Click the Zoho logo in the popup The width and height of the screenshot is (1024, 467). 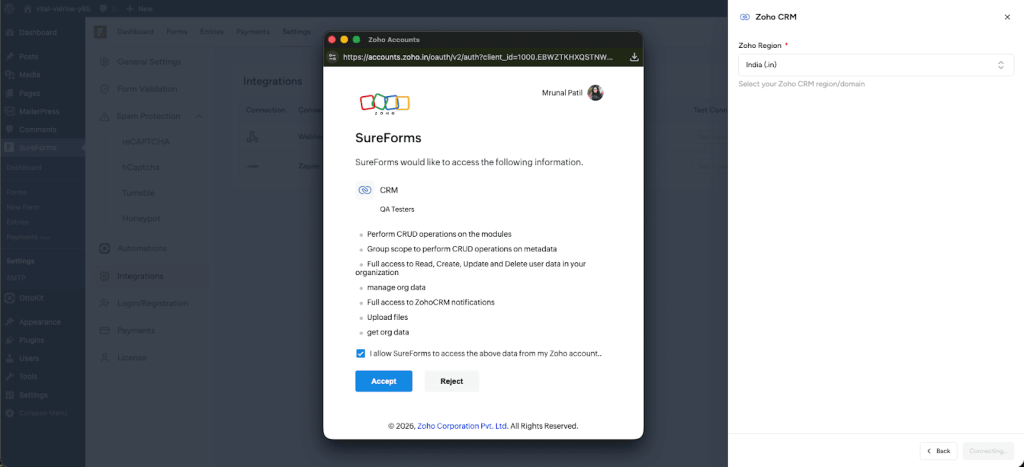[385, 102]
